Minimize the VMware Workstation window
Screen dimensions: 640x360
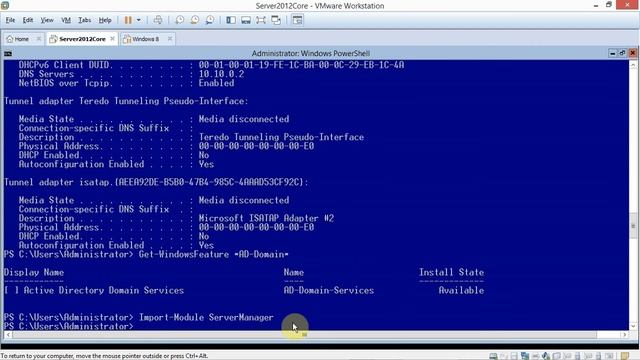tap(596, 5)
